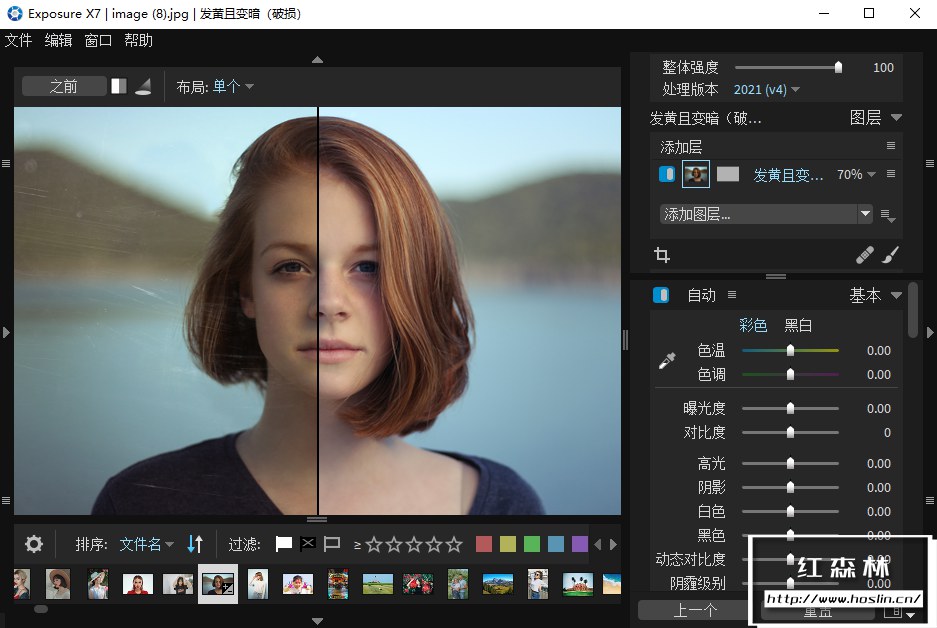Filter by white pick flag
Image resolution: width=937 pixels, height=628 pixels.
[x=284, y=544]
